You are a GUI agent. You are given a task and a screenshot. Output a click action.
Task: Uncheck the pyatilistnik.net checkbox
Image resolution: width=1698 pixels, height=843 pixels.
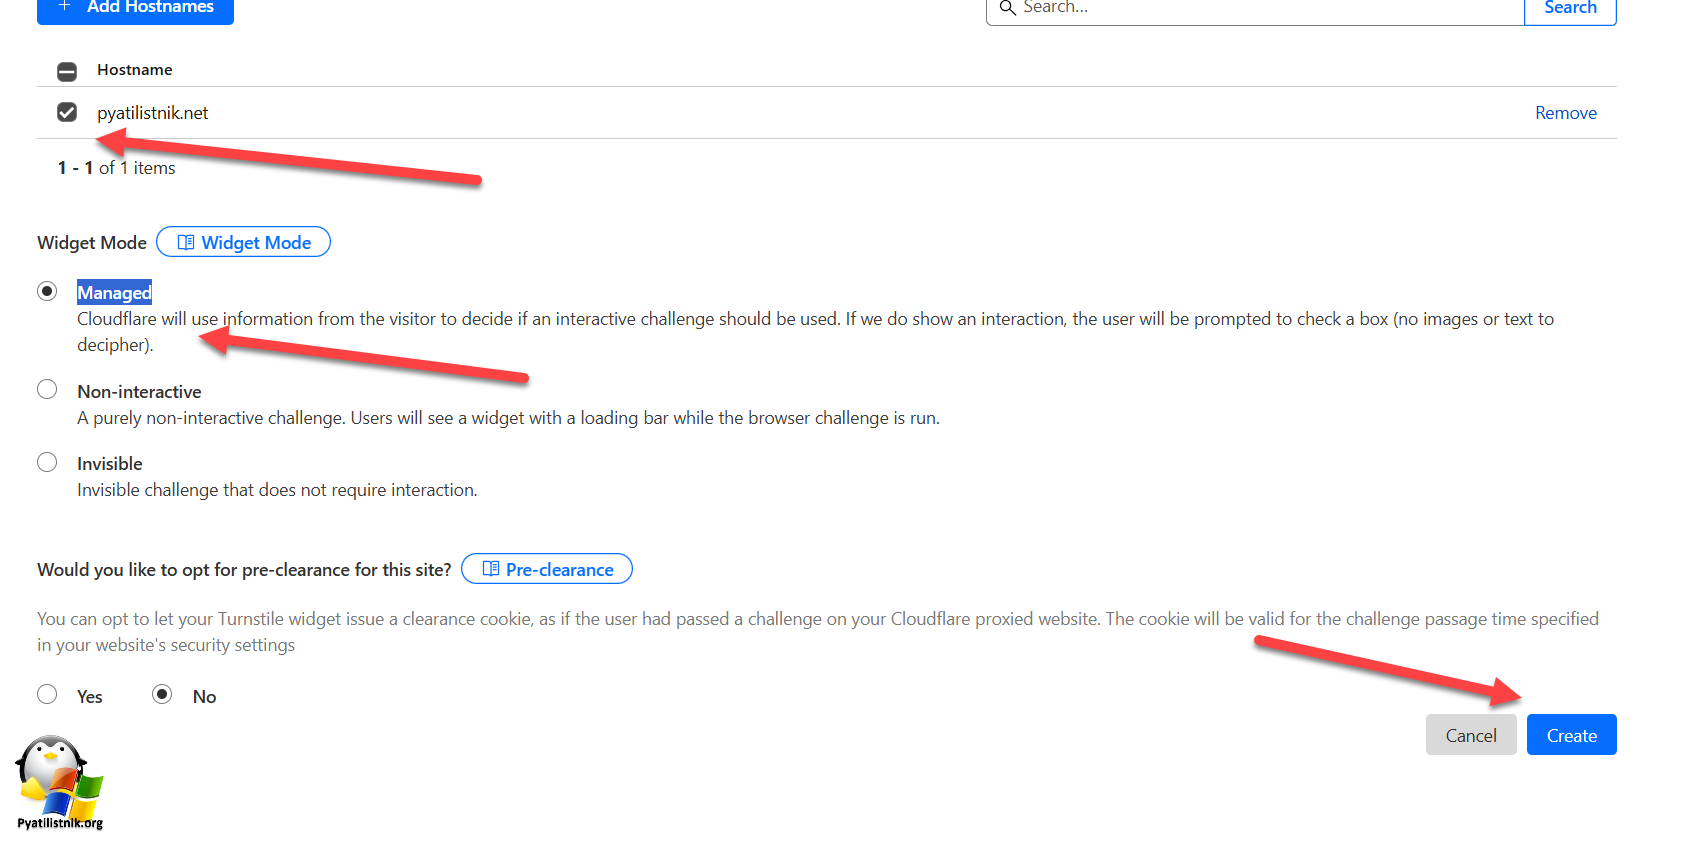pos(67,112)
